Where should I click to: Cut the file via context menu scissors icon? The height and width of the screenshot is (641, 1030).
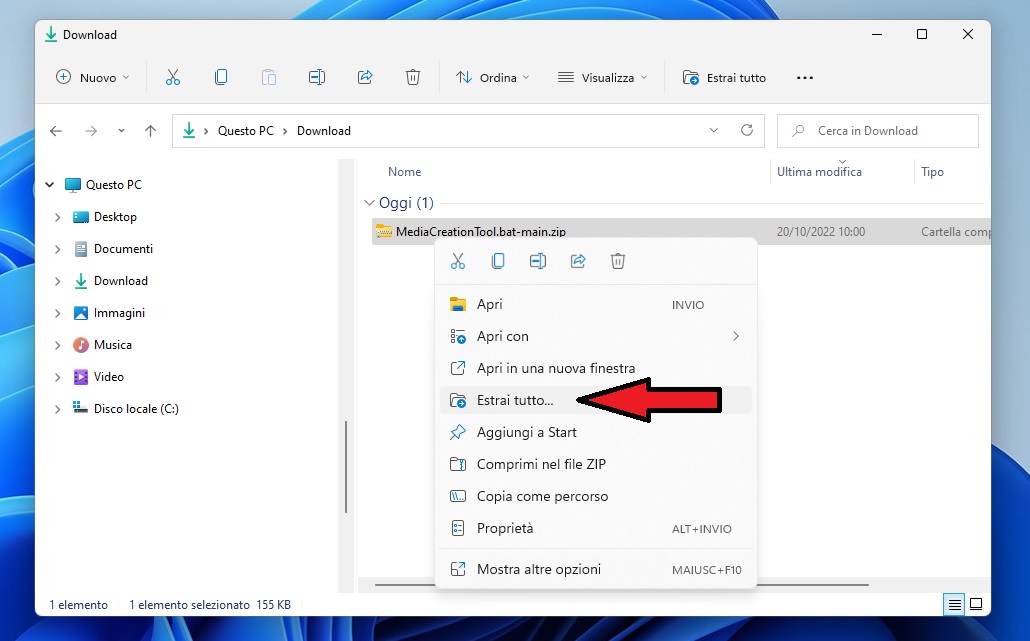[x=458, y=261]
